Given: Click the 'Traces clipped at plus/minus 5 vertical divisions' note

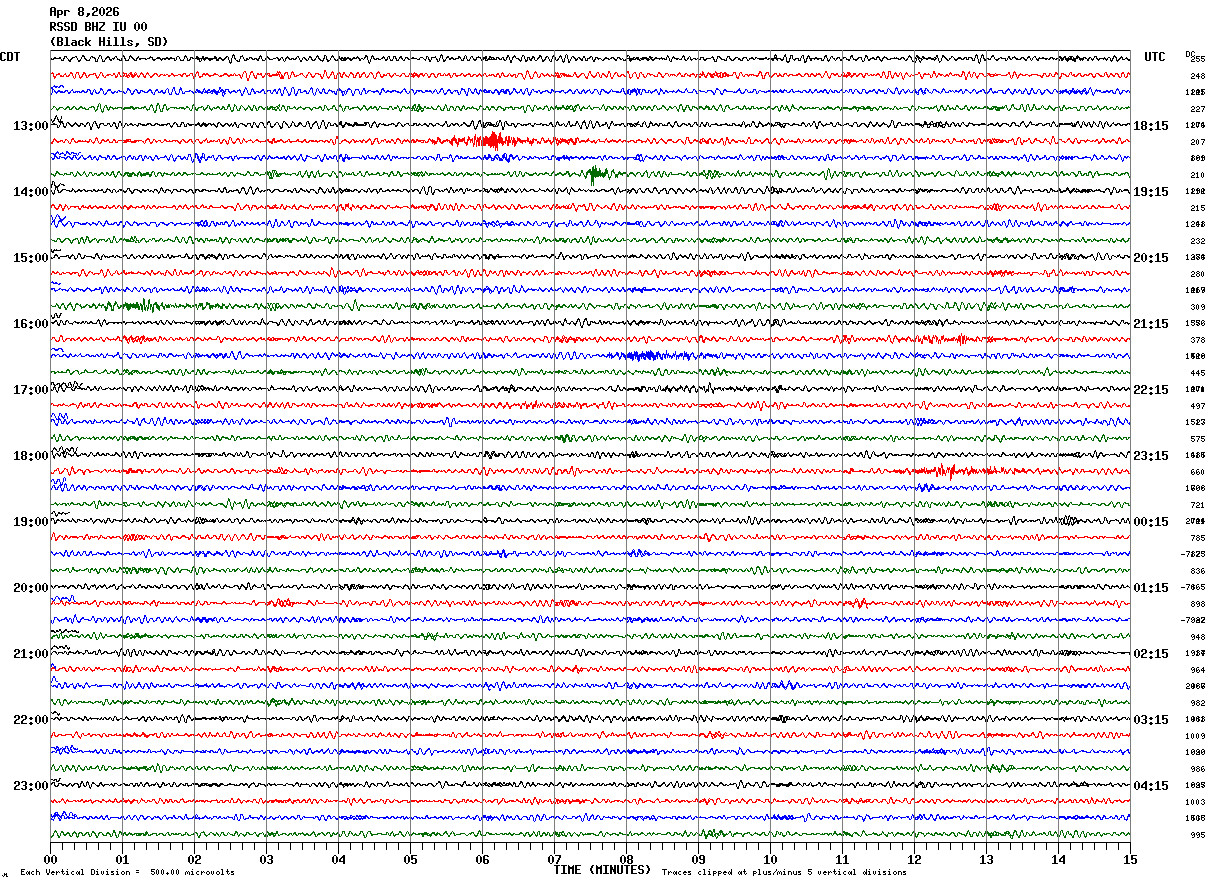Looking at the screenshot, I should (x=784, y=873).
